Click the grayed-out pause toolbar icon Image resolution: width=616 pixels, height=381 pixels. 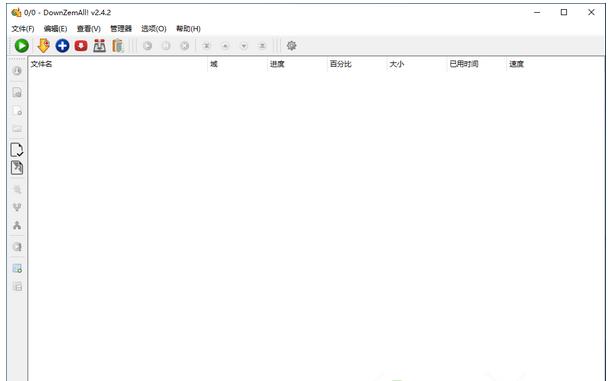click(x=166, y=46)
